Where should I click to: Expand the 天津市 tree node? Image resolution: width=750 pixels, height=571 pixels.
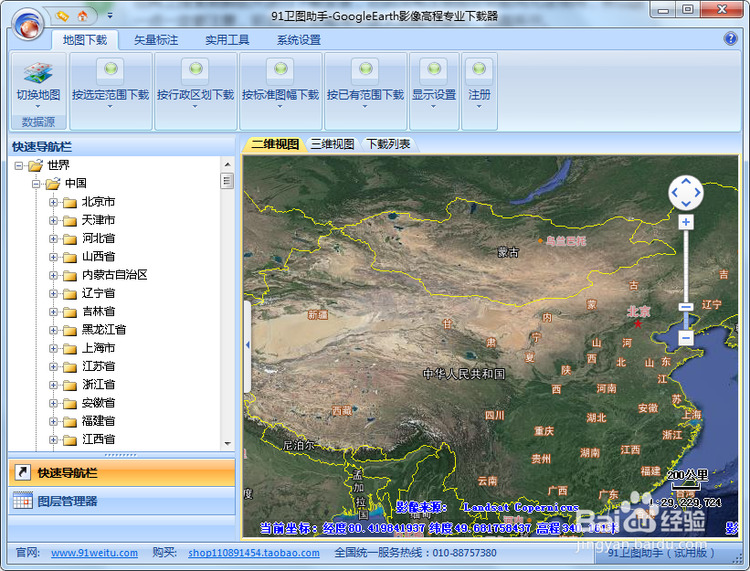(x=54, y=220)
